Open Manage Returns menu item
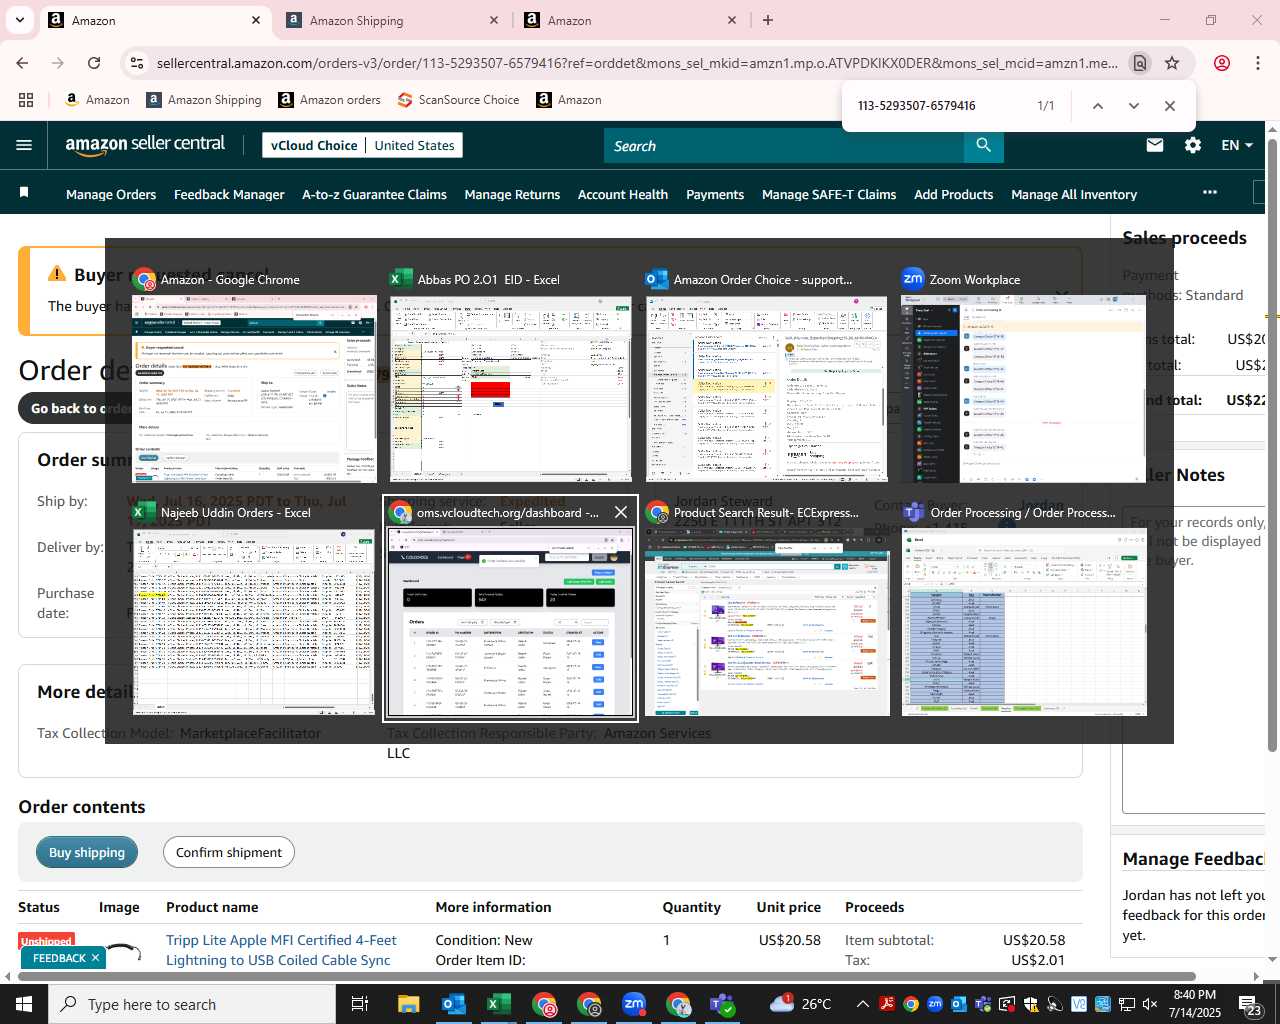This screenshot has height=1024, width=1280. (512, 194)
